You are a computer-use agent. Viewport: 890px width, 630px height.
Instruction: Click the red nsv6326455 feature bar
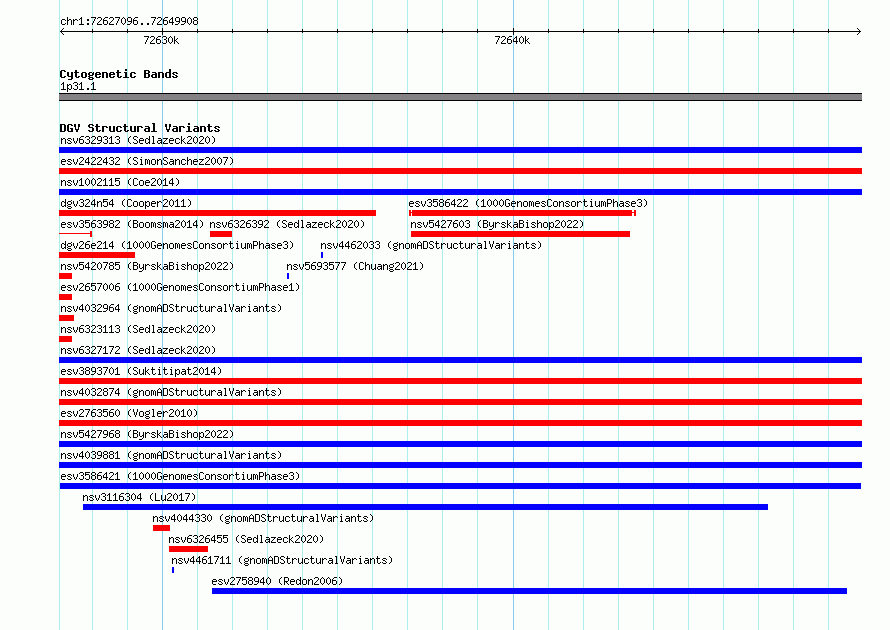(x=188, y=549)
